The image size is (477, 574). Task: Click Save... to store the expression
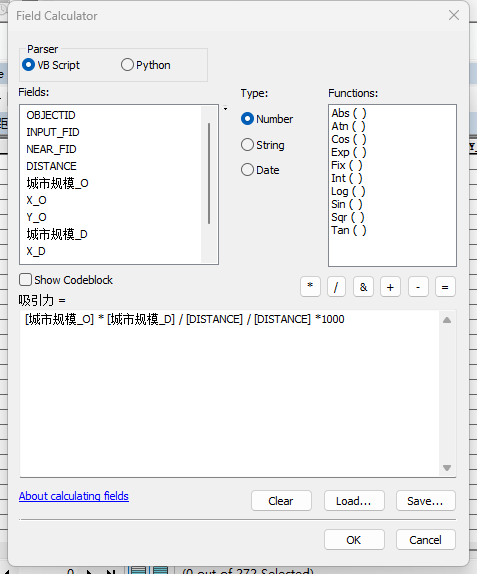point(426,501)
